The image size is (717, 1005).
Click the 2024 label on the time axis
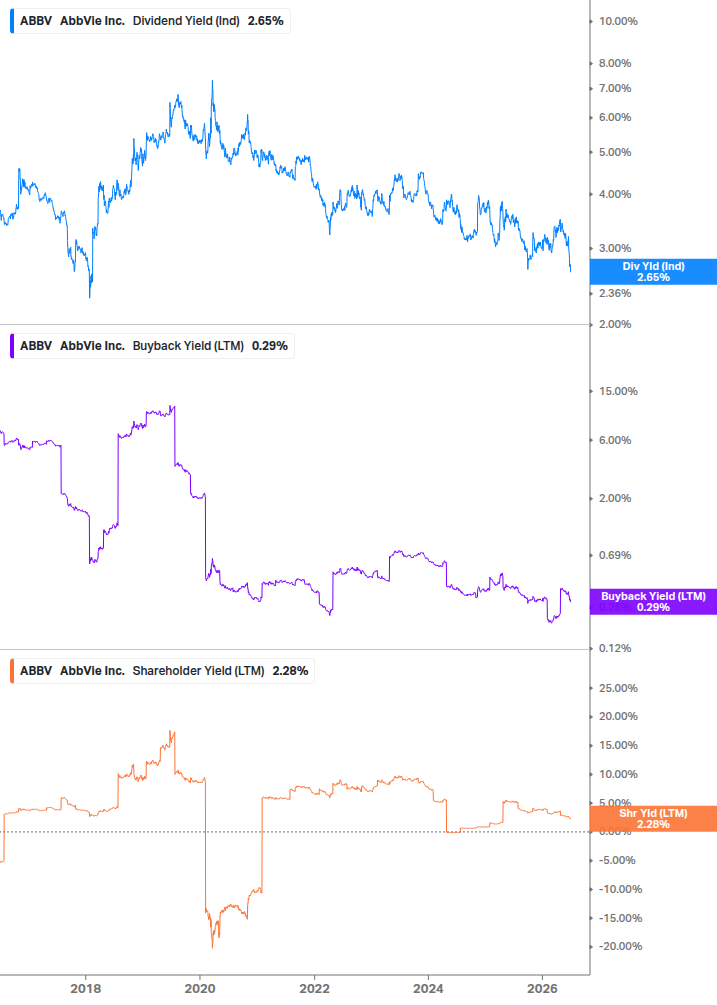click(x=428, y=988)
